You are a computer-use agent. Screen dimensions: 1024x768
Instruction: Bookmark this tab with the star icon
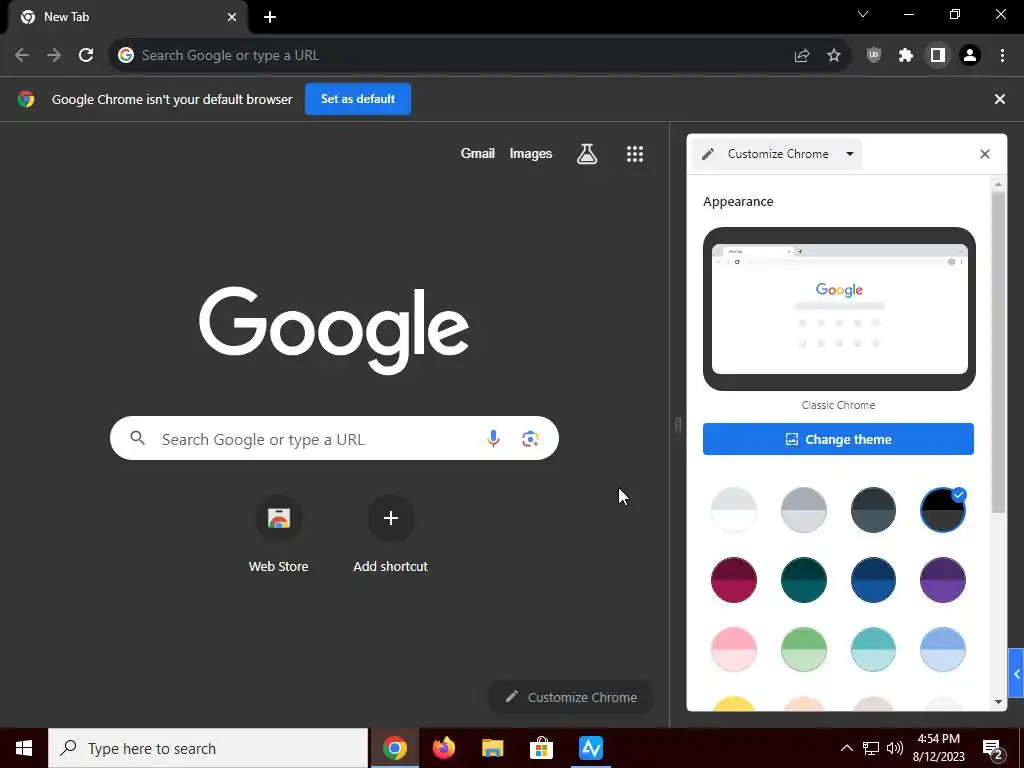tap(834, 56)
